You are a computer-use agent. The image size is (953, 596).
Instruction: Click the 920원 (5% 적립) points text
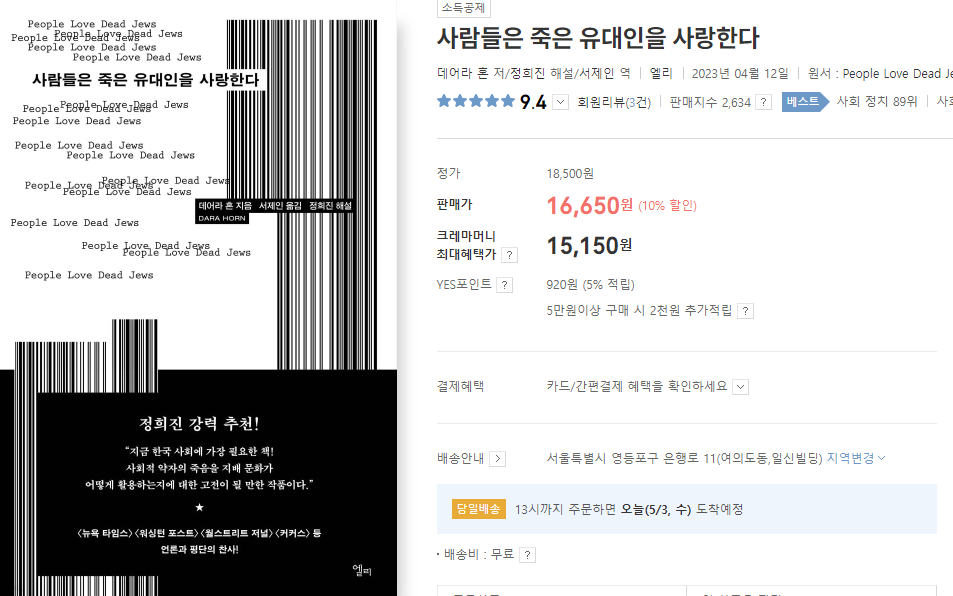coord(590,284)
